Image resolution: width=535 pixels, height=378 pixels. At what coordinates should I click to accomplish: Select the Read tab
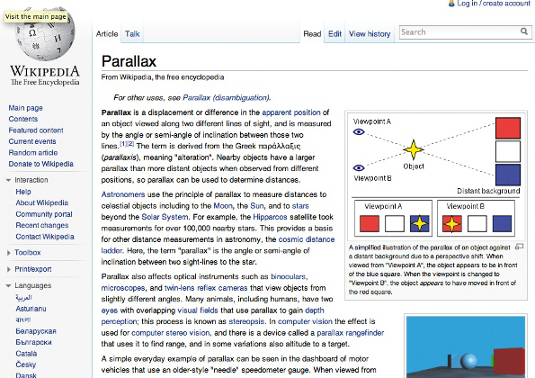click(x=312, y=34)
